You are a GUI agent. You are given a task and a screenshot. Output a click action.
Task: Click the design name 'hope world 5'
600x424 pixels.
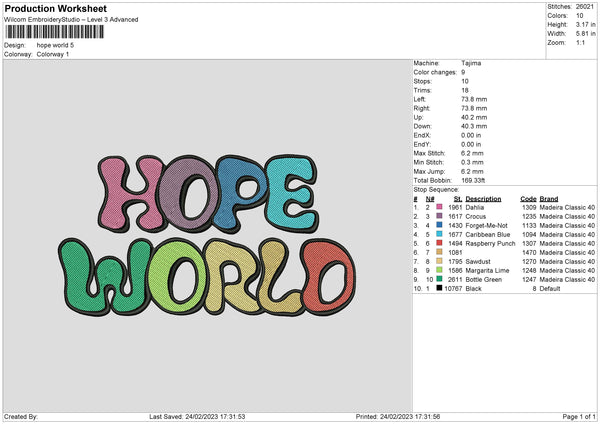pyautogui.click(x=55, y=45)
